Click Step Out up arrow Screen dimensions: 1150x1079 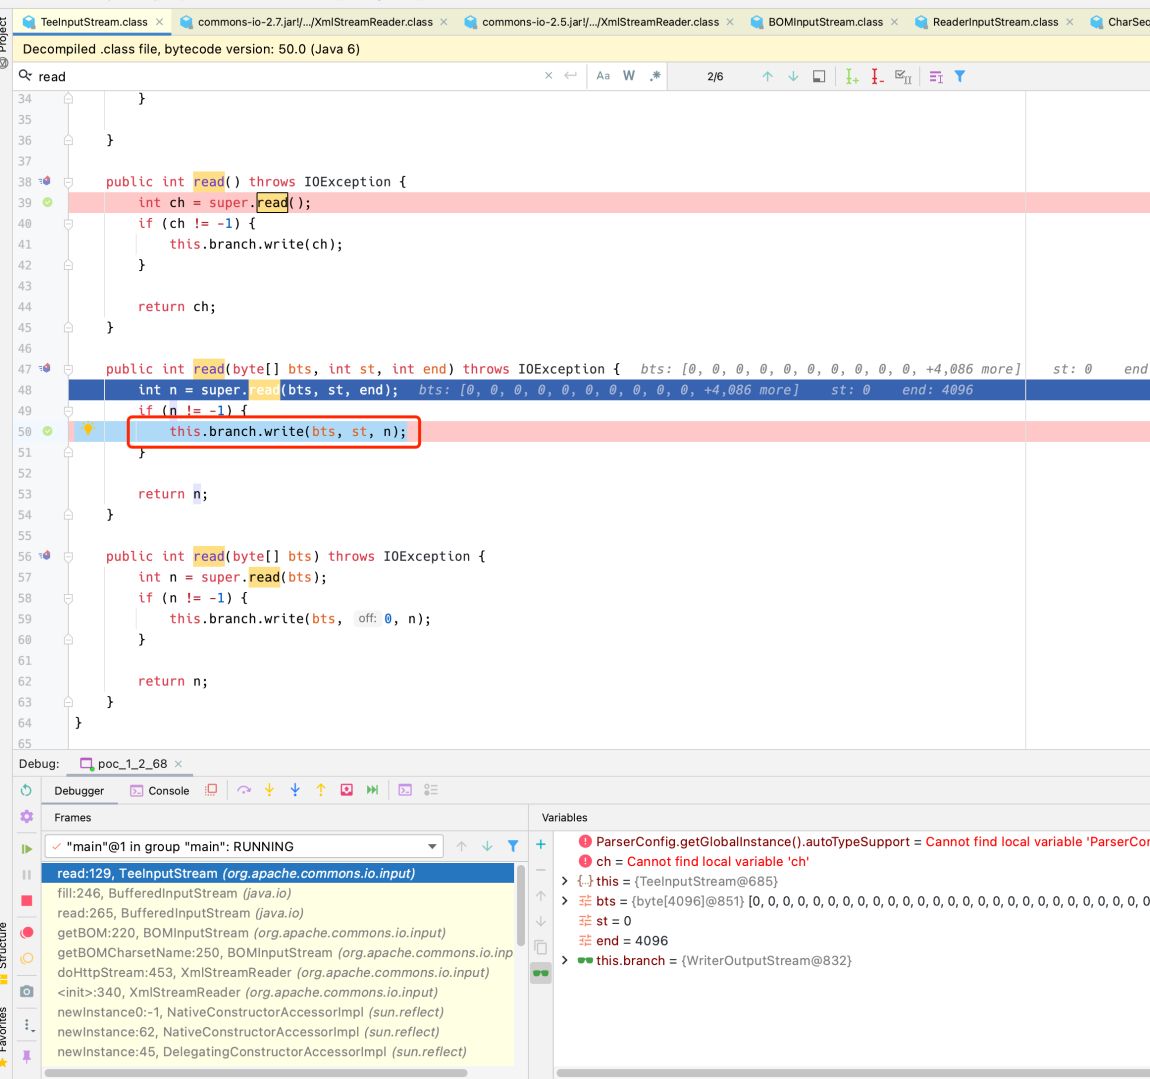tap(321, 790)
